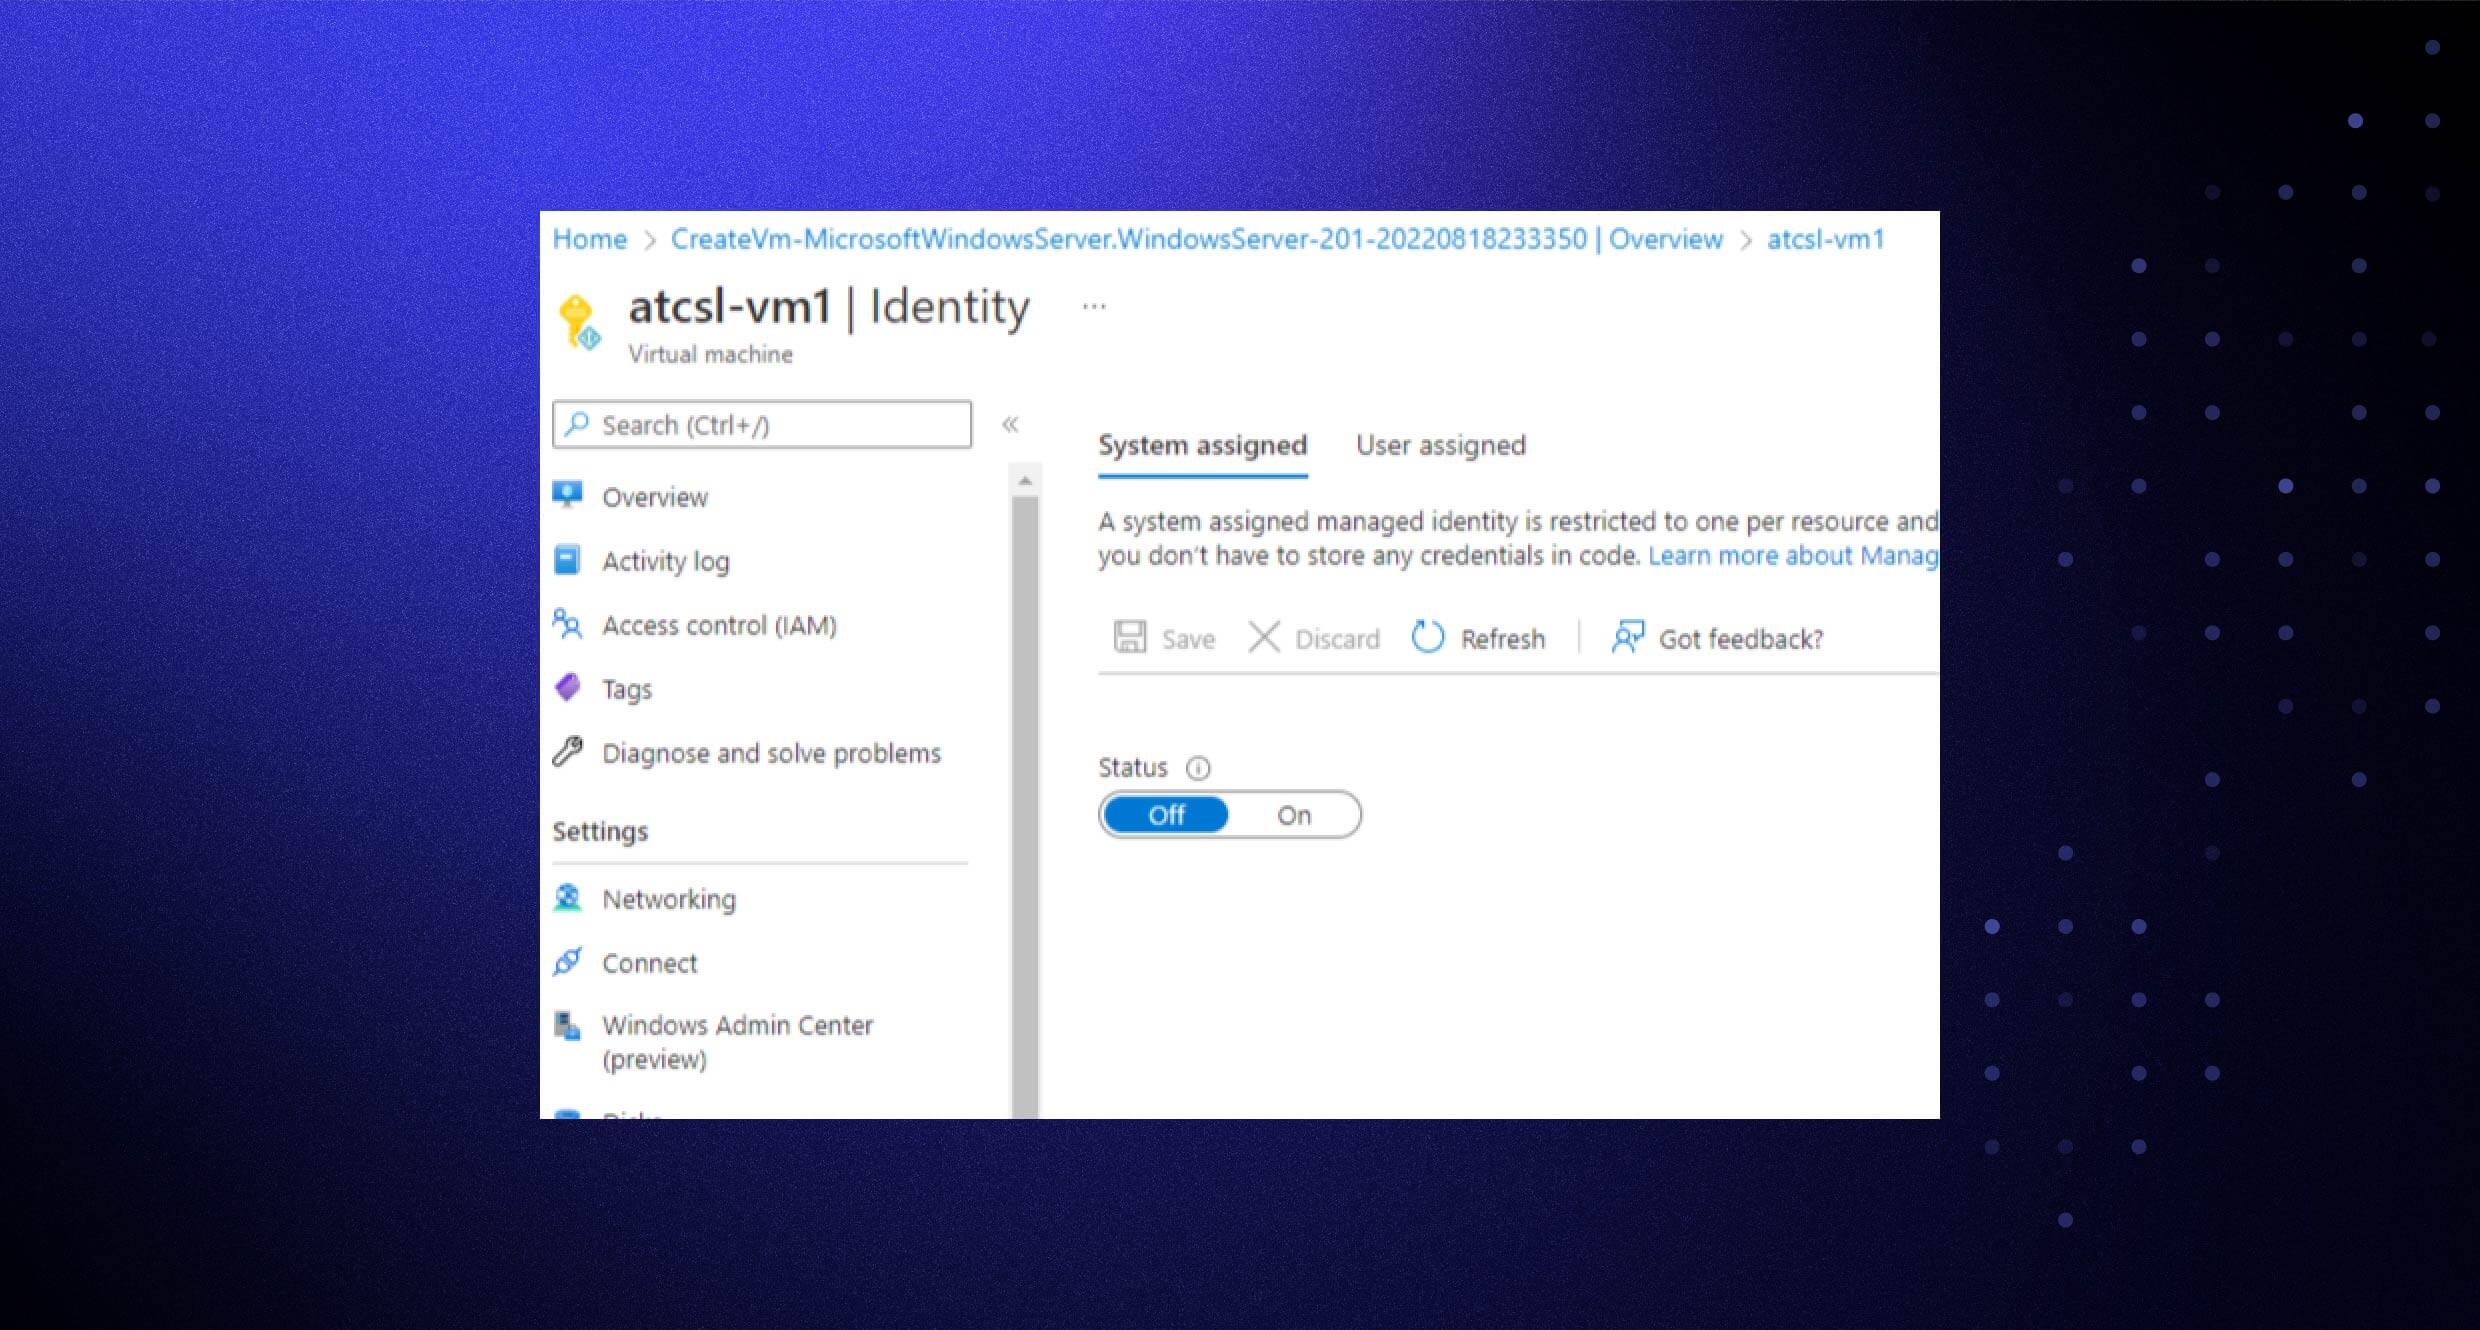This screenshot has width=2480, height=1330.
Task: Select the System assigned tab
Action: (1201, 445)
